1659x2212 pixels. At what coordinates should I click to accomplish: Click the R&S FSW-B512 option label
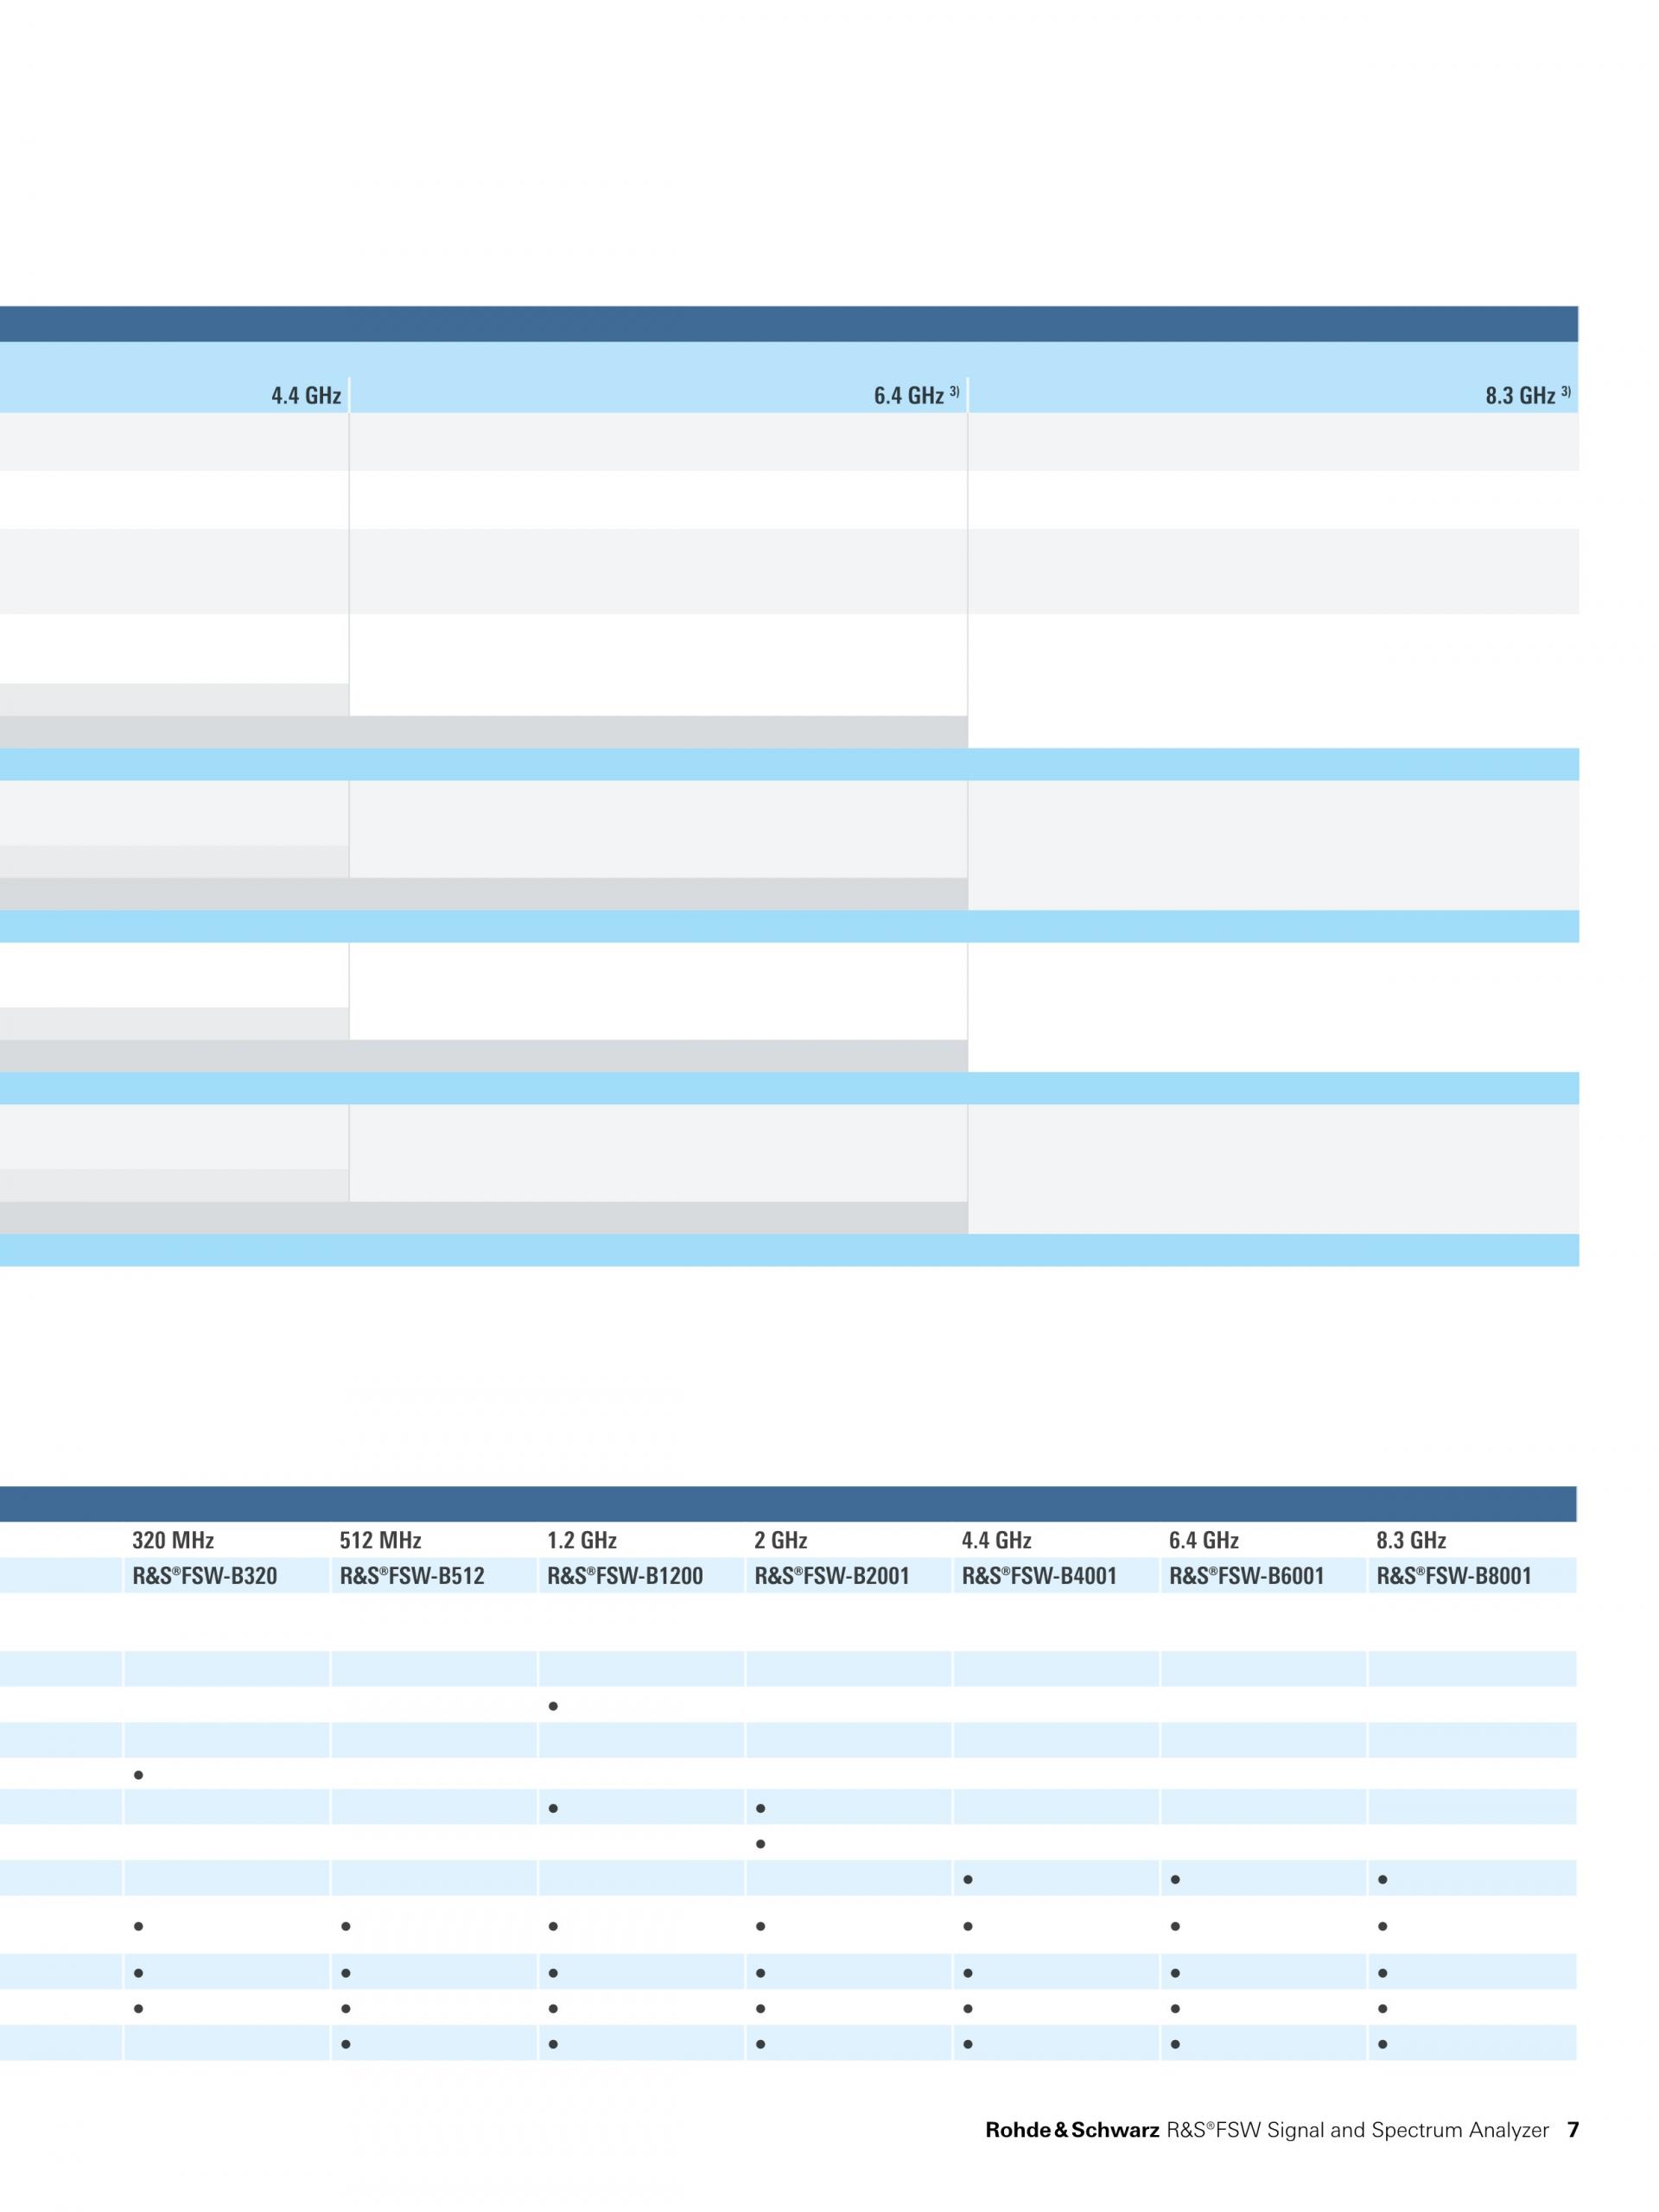[x=411, y=1577]
